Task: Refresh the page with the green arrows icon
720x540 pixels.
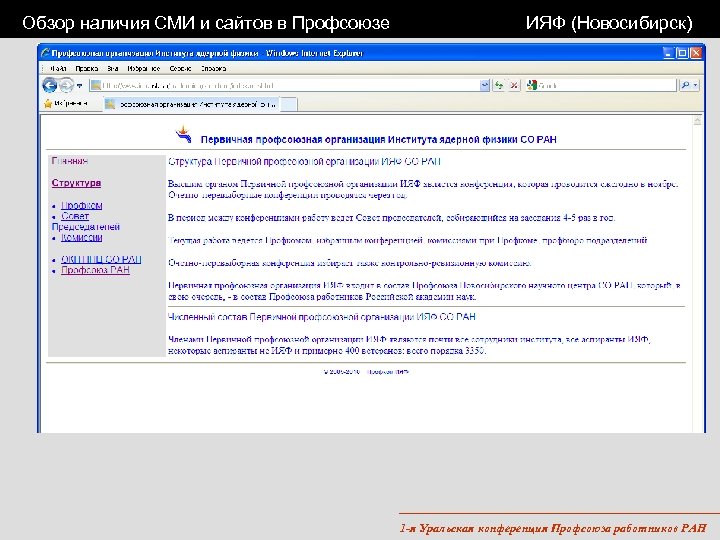Action: [x=499, y=85]
